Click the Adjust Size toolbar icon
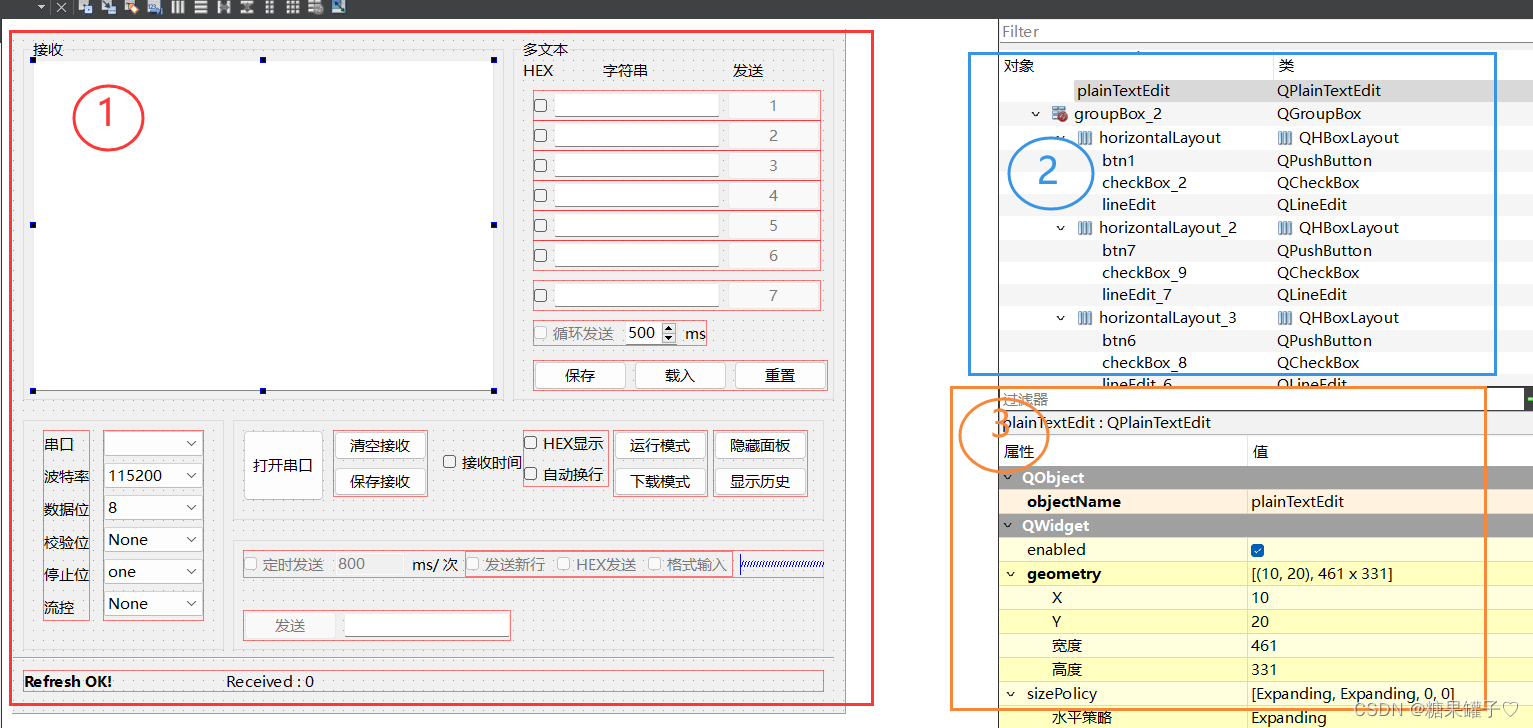 [x=339, y=6]
